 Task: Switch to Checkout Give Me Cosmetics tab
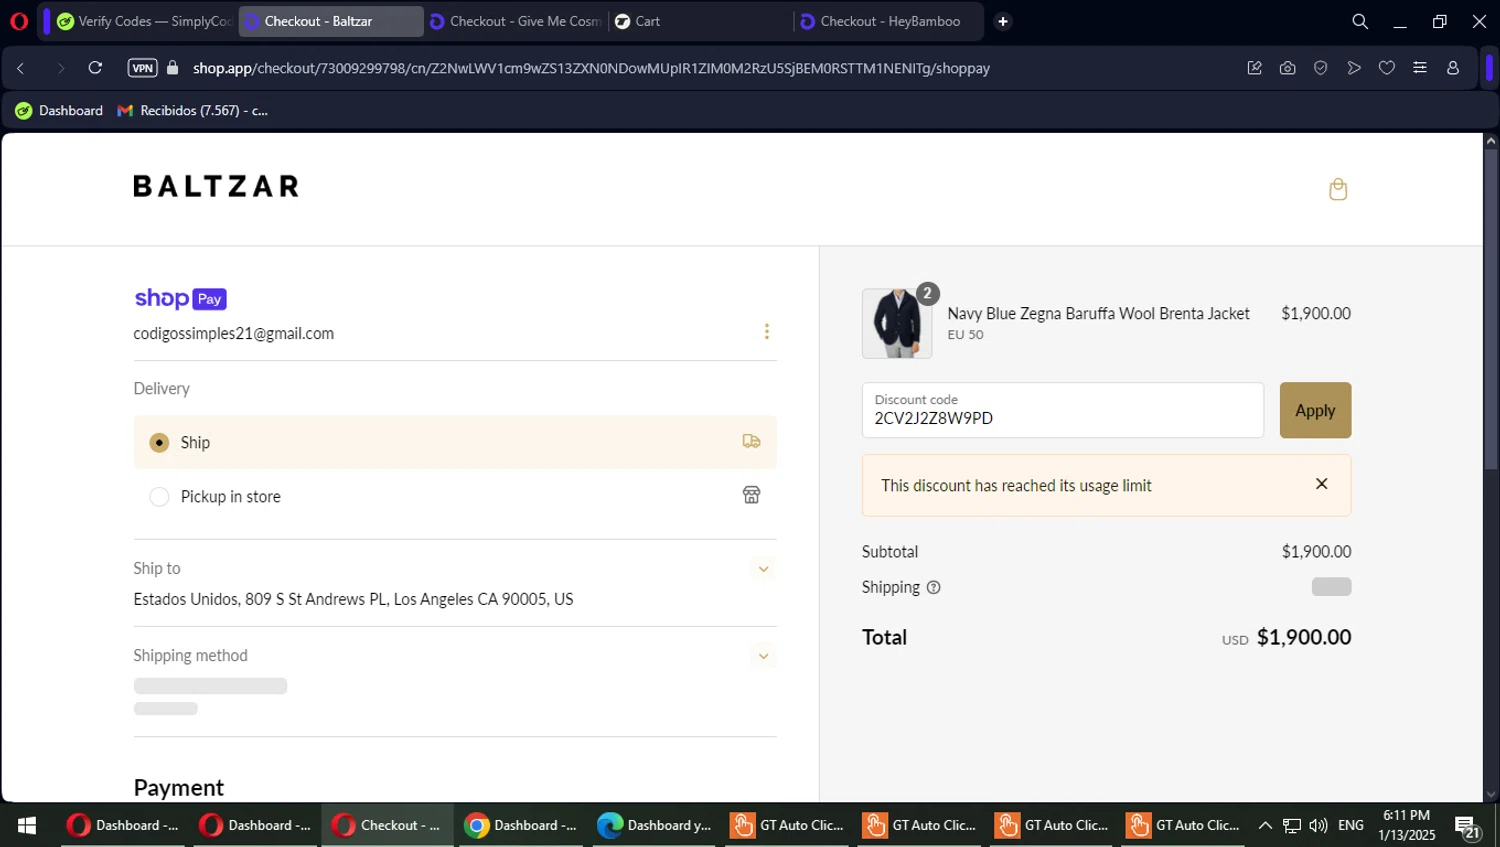[516, 21]
